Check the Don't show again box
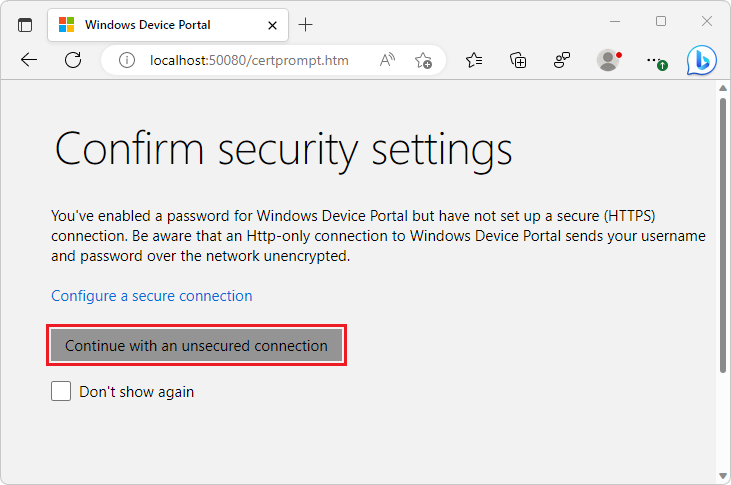This screenshot has width=731, height=485. (x=61, y=391)
